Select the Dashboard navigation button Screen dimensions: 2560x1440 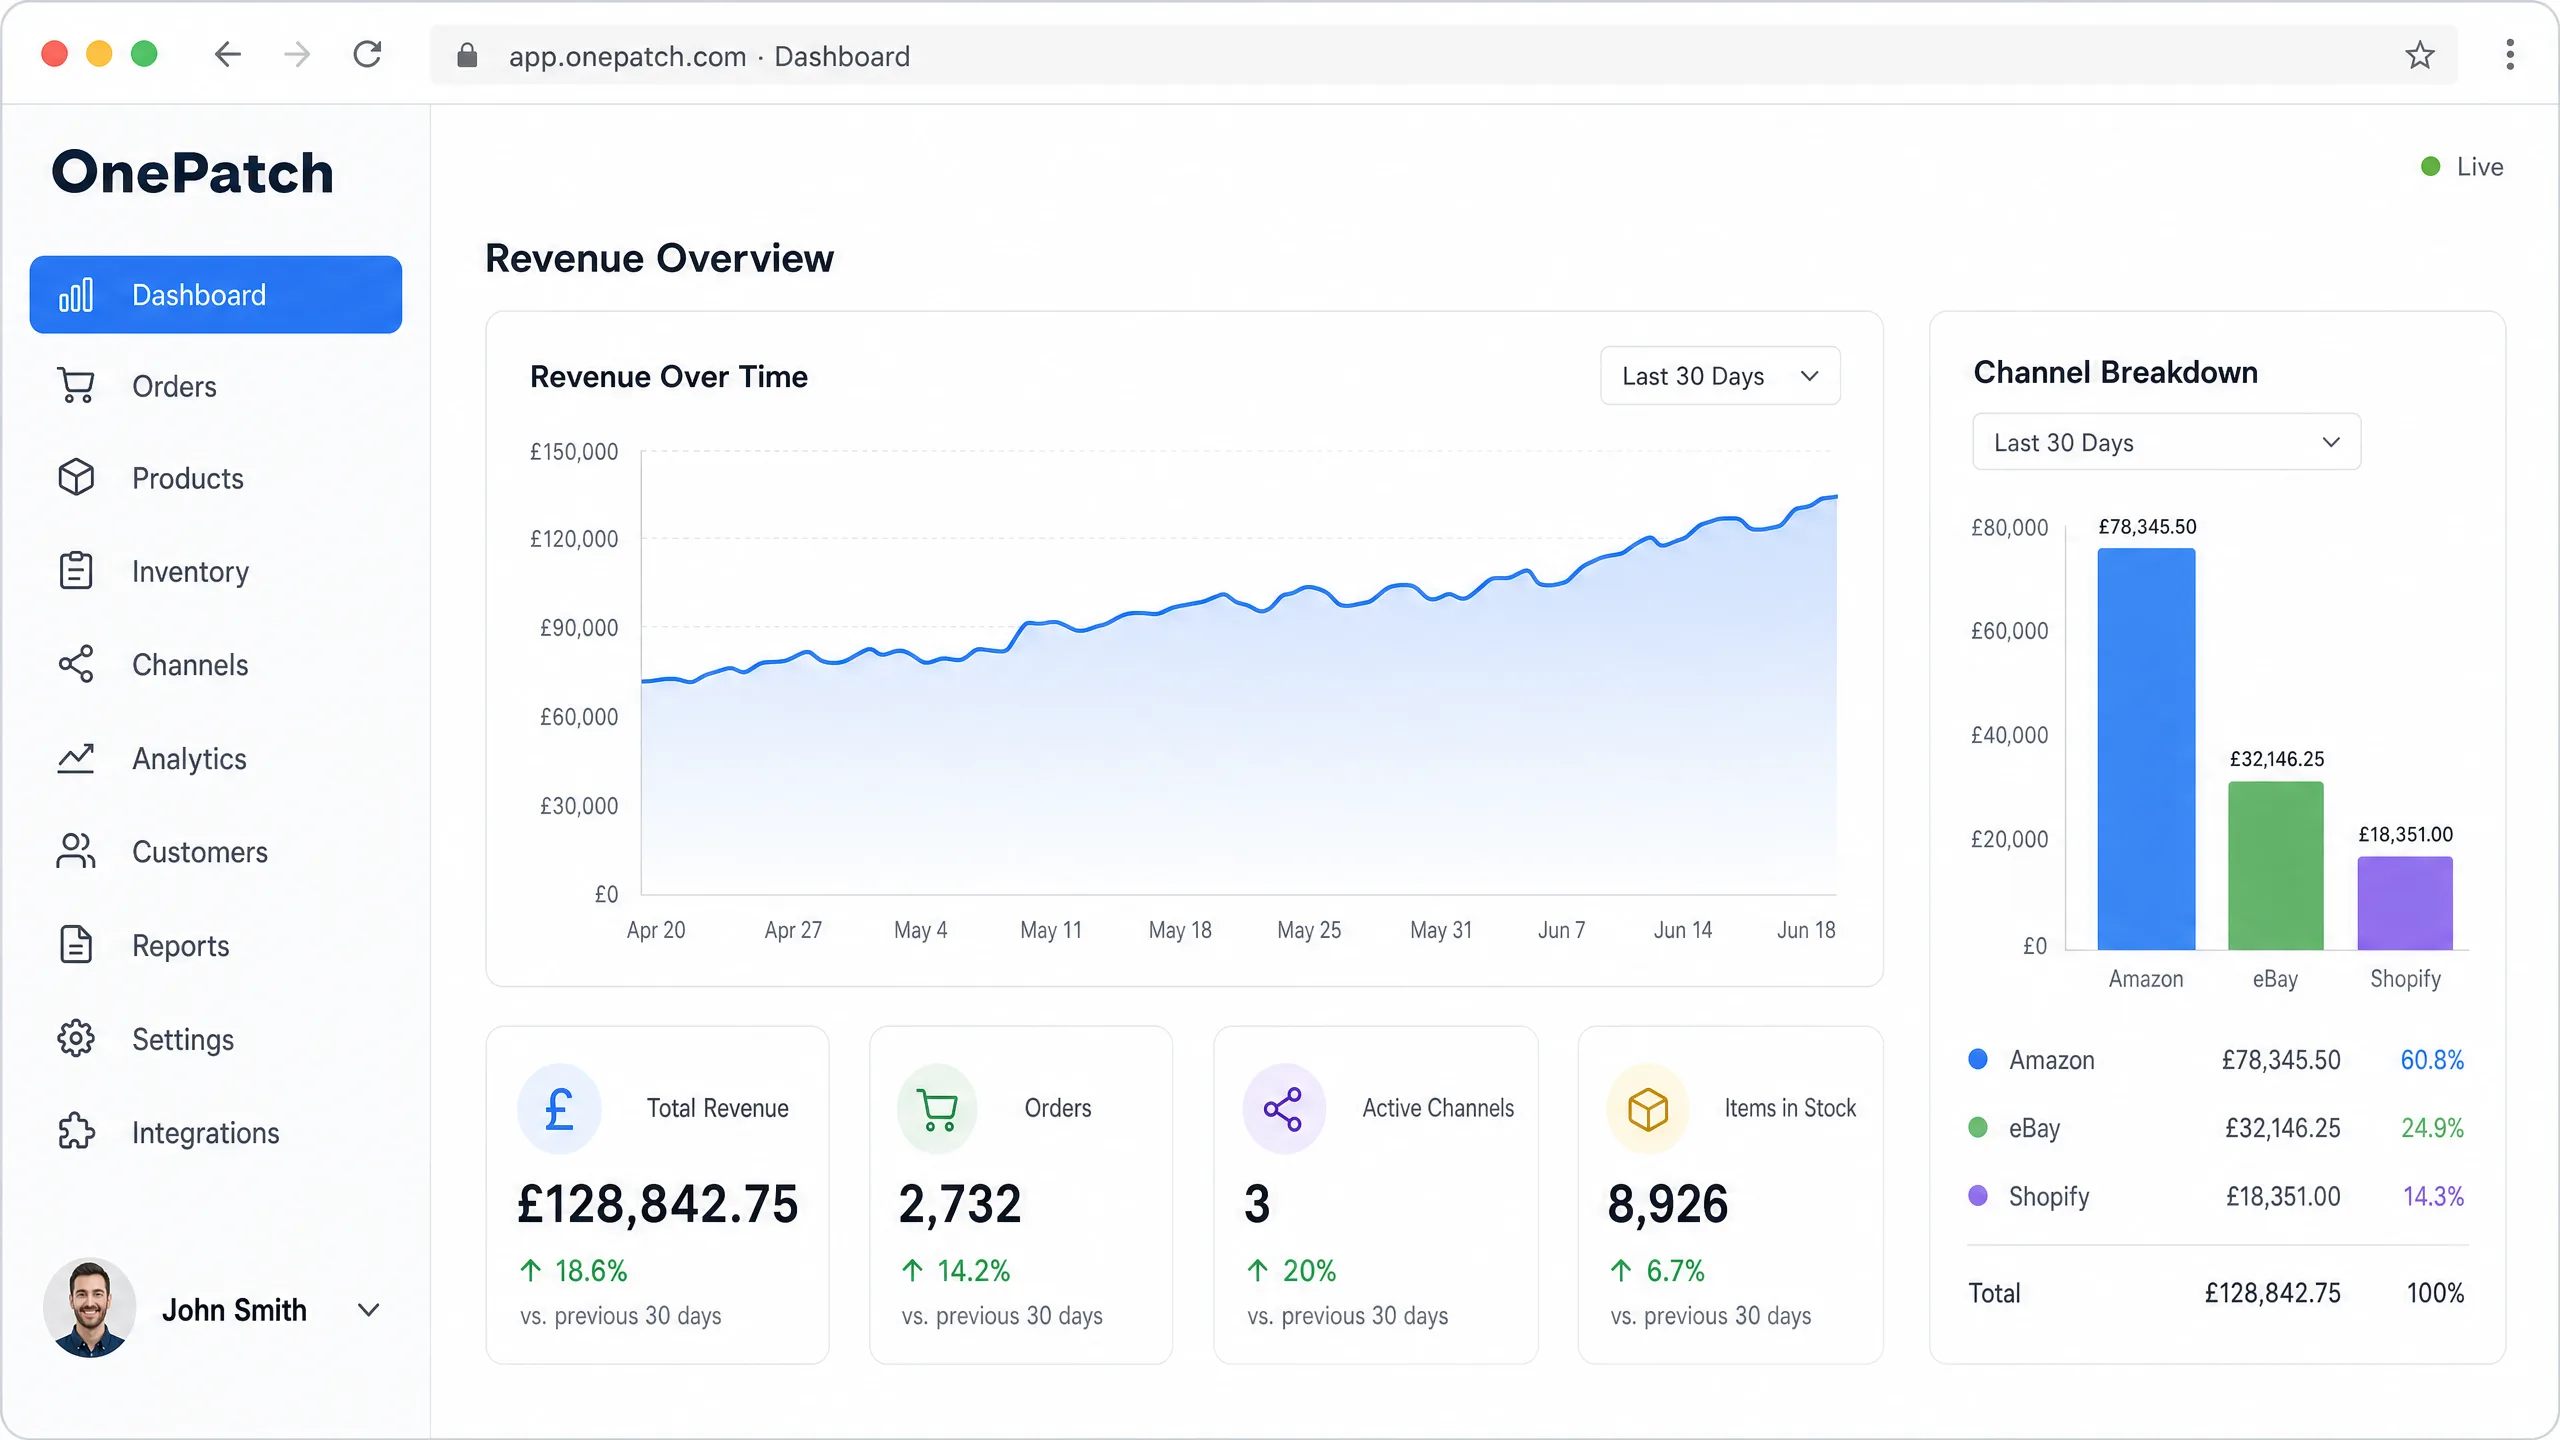[x=216, y=295]
